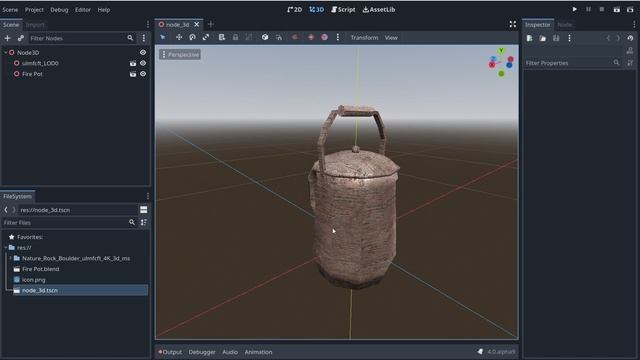Viewport: 640px width, 360px height.
Task: Open sun and environment settings dots
Action: tap(338, 38)
